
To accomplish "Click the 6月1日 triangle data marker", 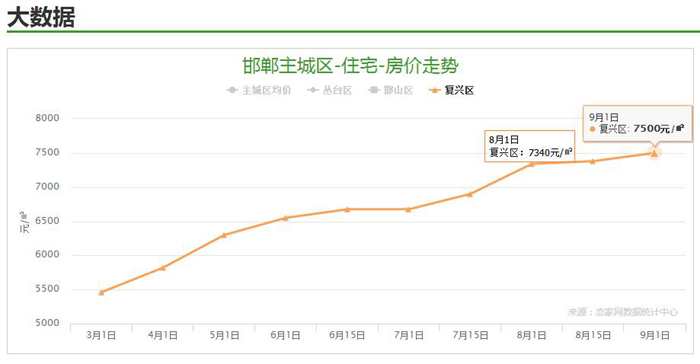I will [286, 218].
